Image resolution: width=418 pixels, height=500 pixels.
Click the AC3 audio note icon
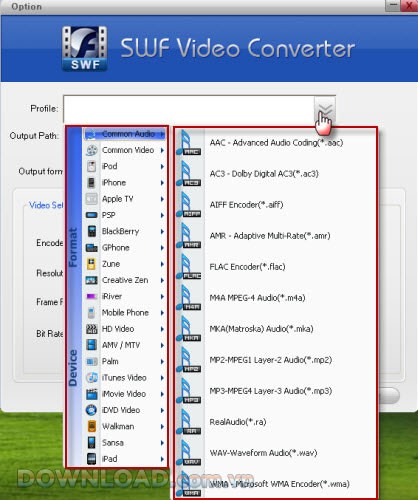(189, 174)
